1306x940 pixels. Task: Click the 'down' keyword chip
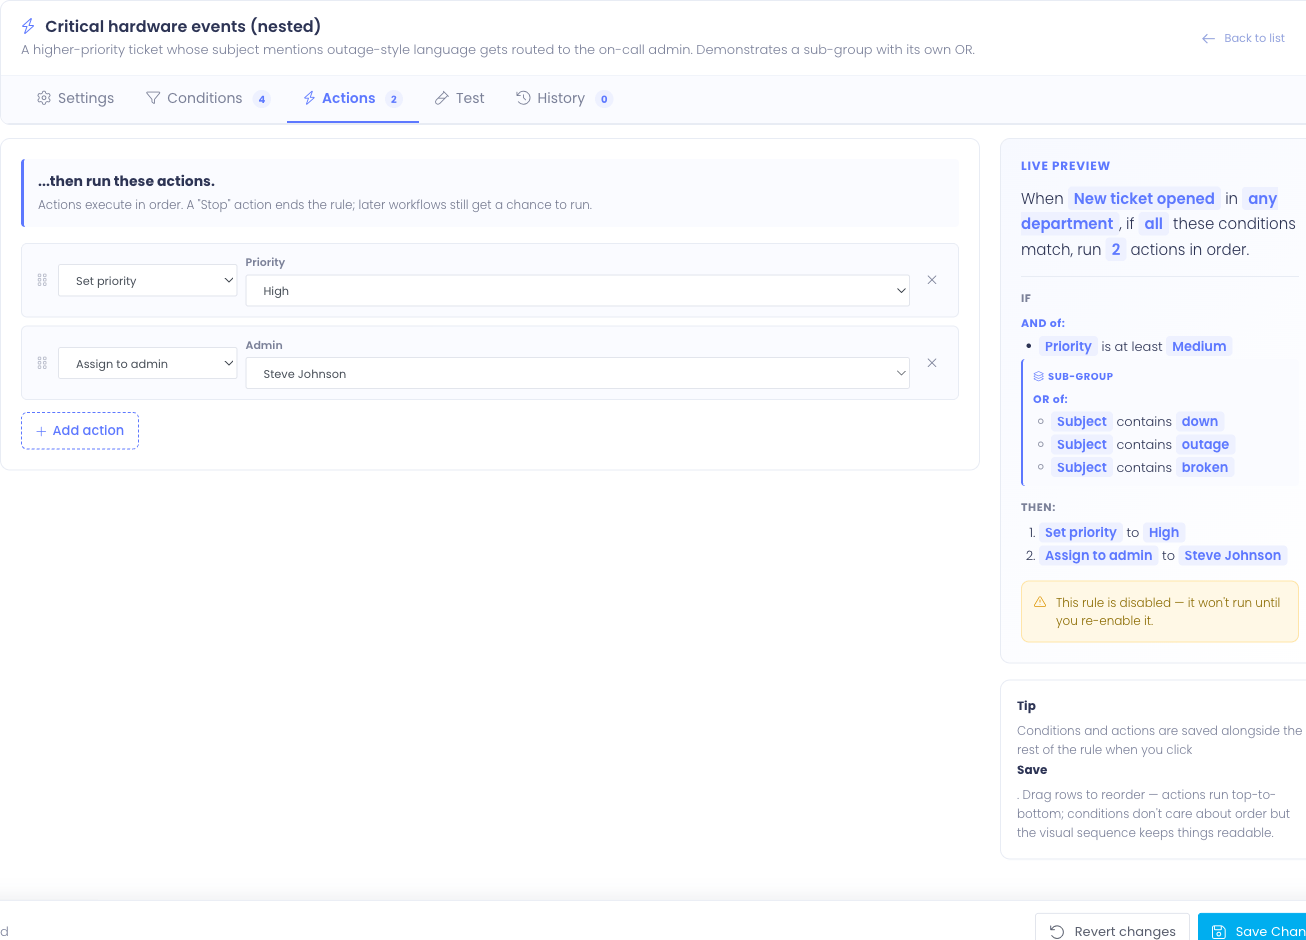pos(1200,421)
